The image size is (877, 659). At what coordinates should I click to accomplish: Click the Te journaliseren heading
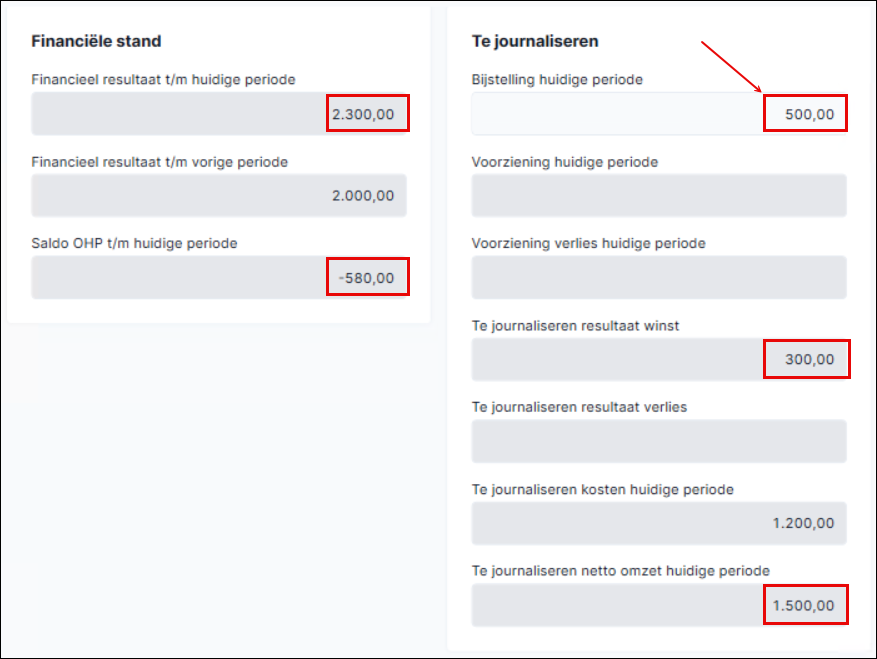(x=535, y=41)
